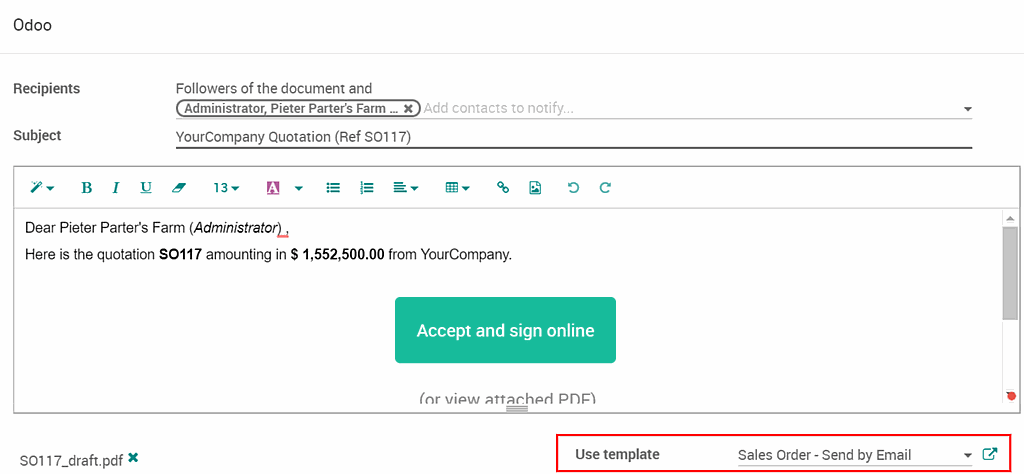This screenshot has height=474, width=1024.
Task: Open the font color picker arrow
Action: coord(298,188)
